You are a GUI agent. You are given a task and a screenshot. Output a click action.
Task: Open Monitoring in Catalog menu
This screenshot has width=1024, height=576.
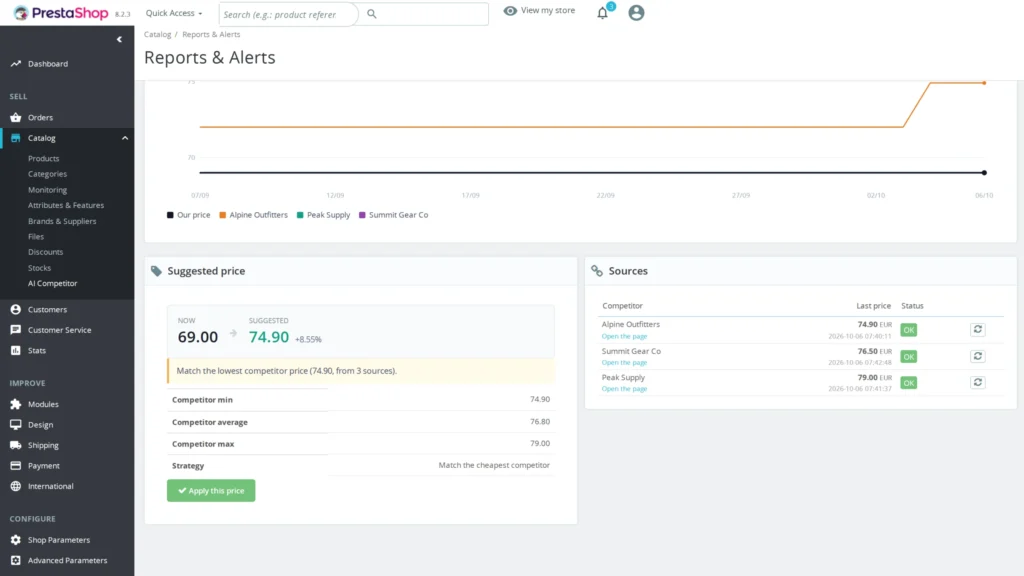pyautogui.click(x=48, y=190)
